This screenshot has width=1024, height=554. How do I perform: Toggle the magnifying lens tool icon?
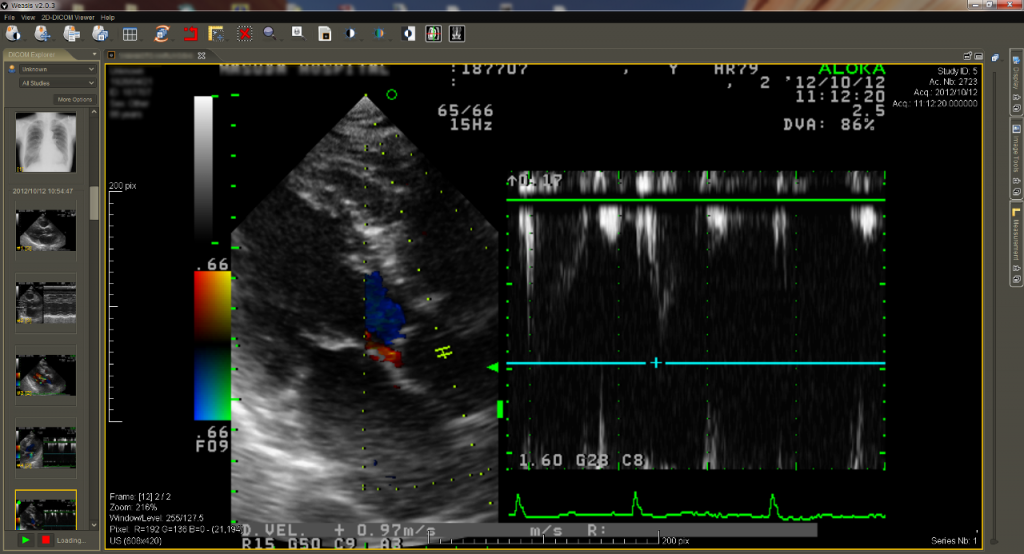[298, 33]
